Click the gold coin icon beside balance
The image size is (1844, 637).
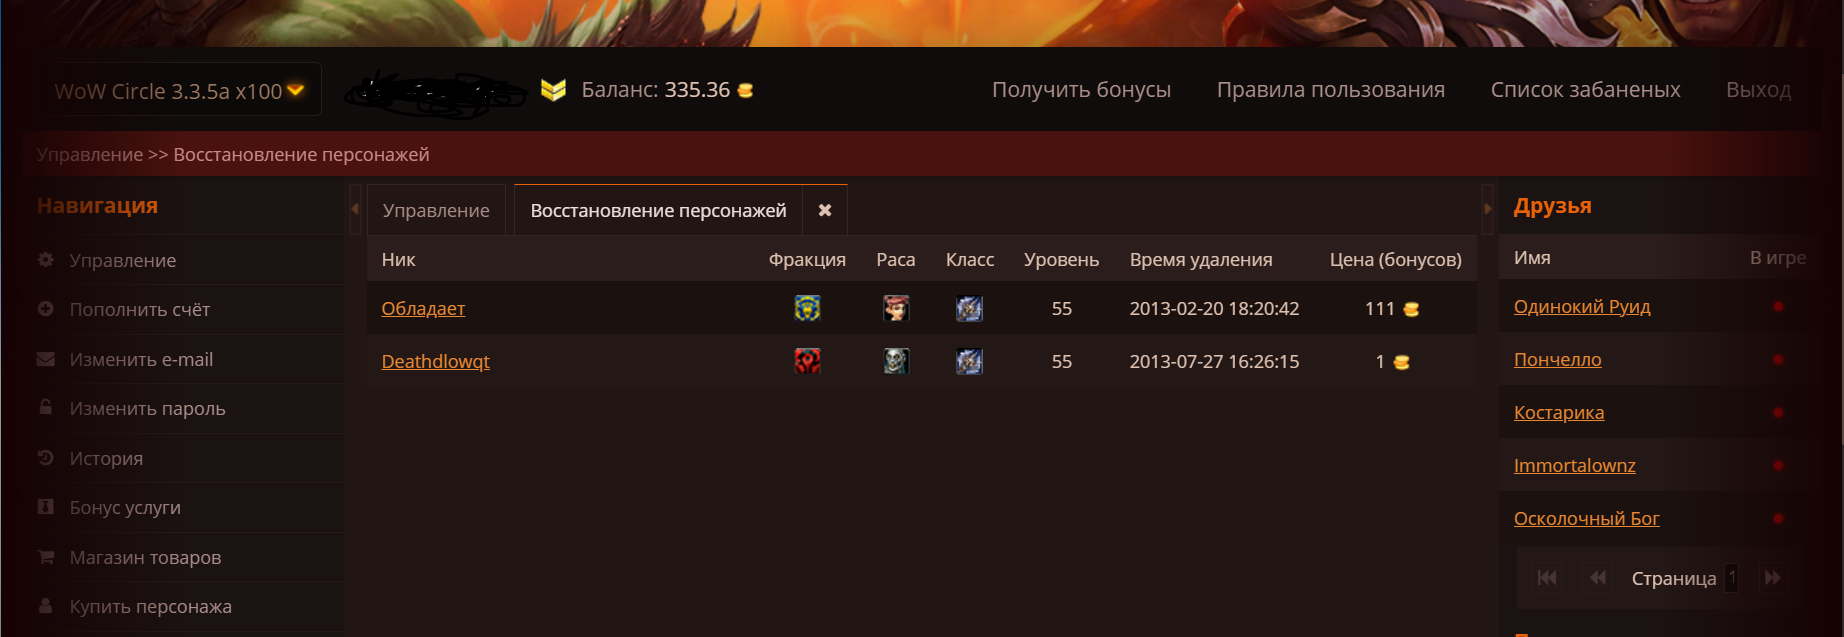745,90
